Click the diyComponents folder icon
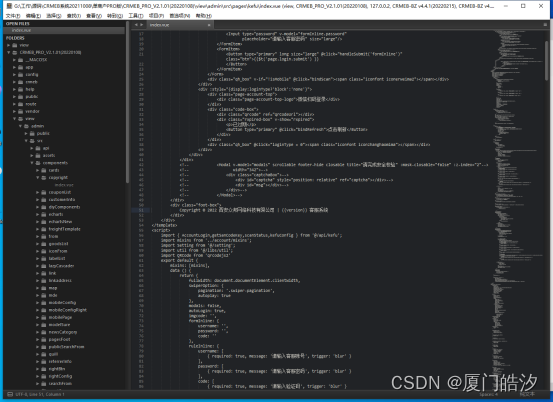Viewport: 553px width, 402px height. pos(44,207)
